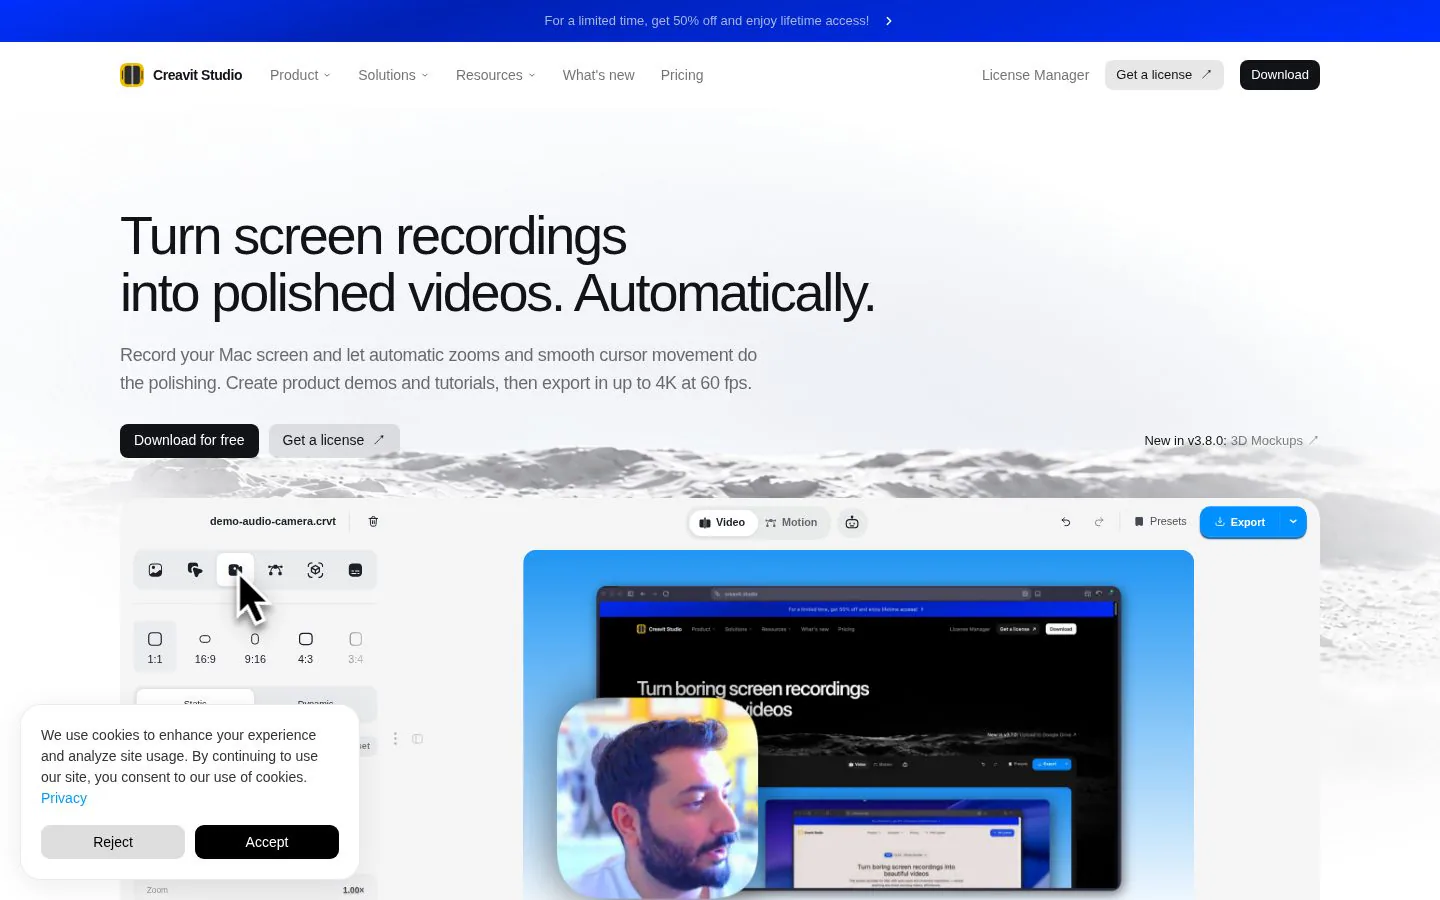
Task: Expand the Resources menu
Action: 496,75
